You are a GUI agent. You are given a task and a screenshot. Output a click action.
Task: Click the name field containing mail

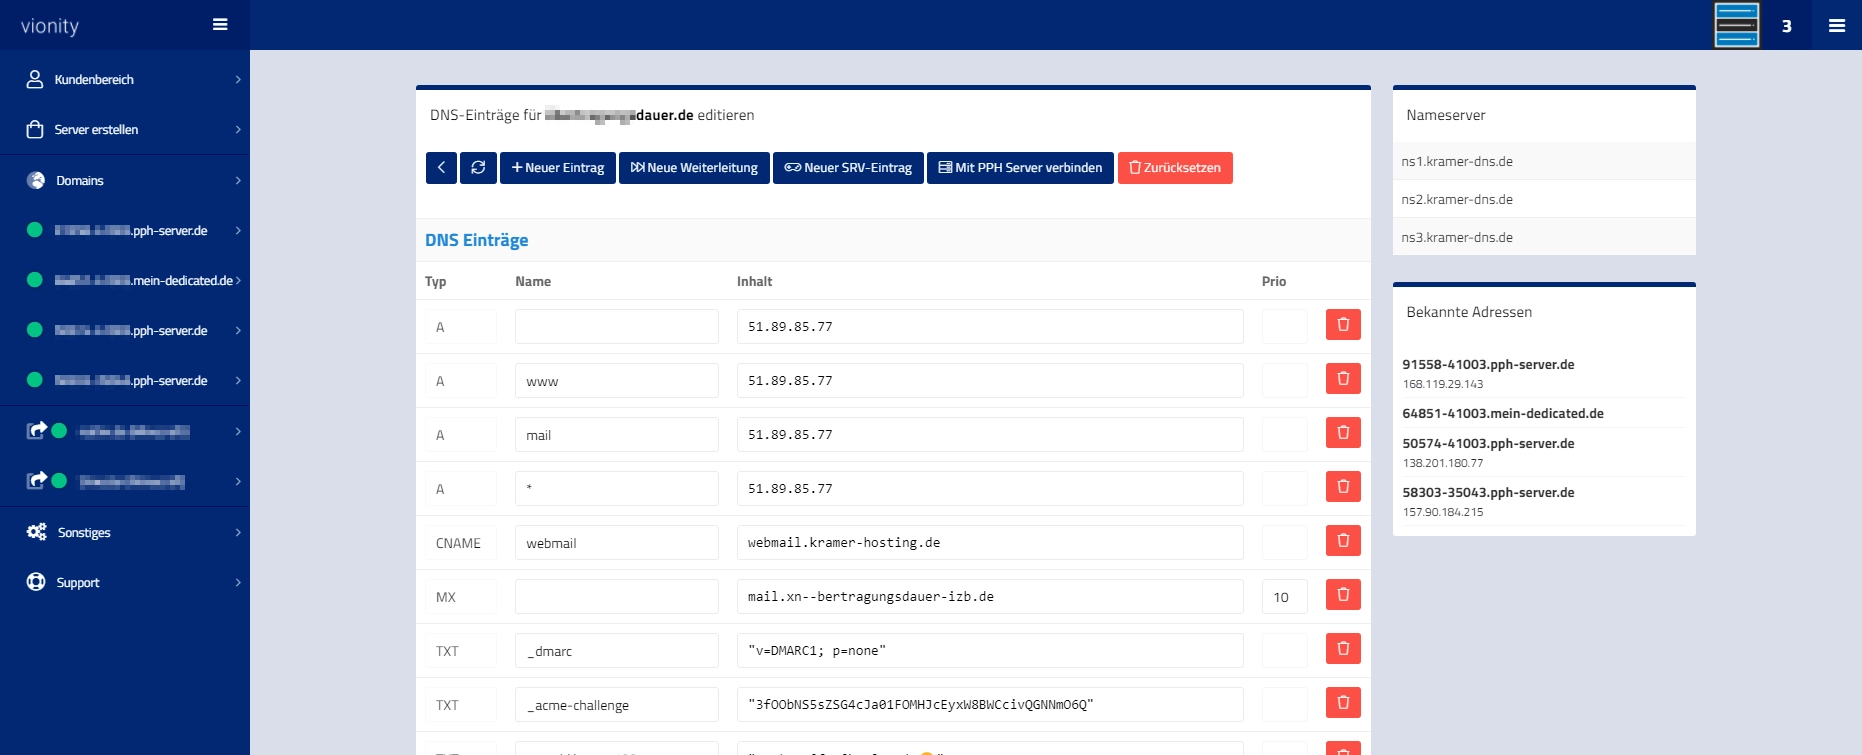(x=617, y=435)
